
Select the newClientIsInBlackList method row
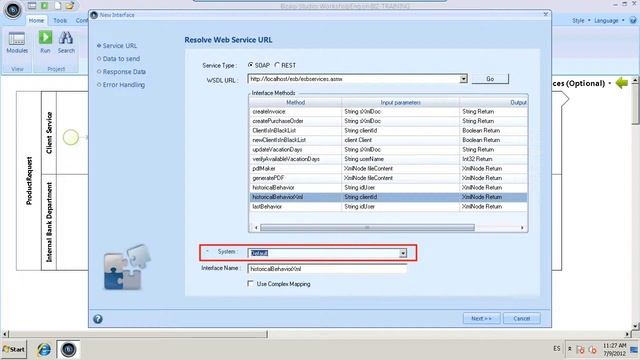click(388, 140)
